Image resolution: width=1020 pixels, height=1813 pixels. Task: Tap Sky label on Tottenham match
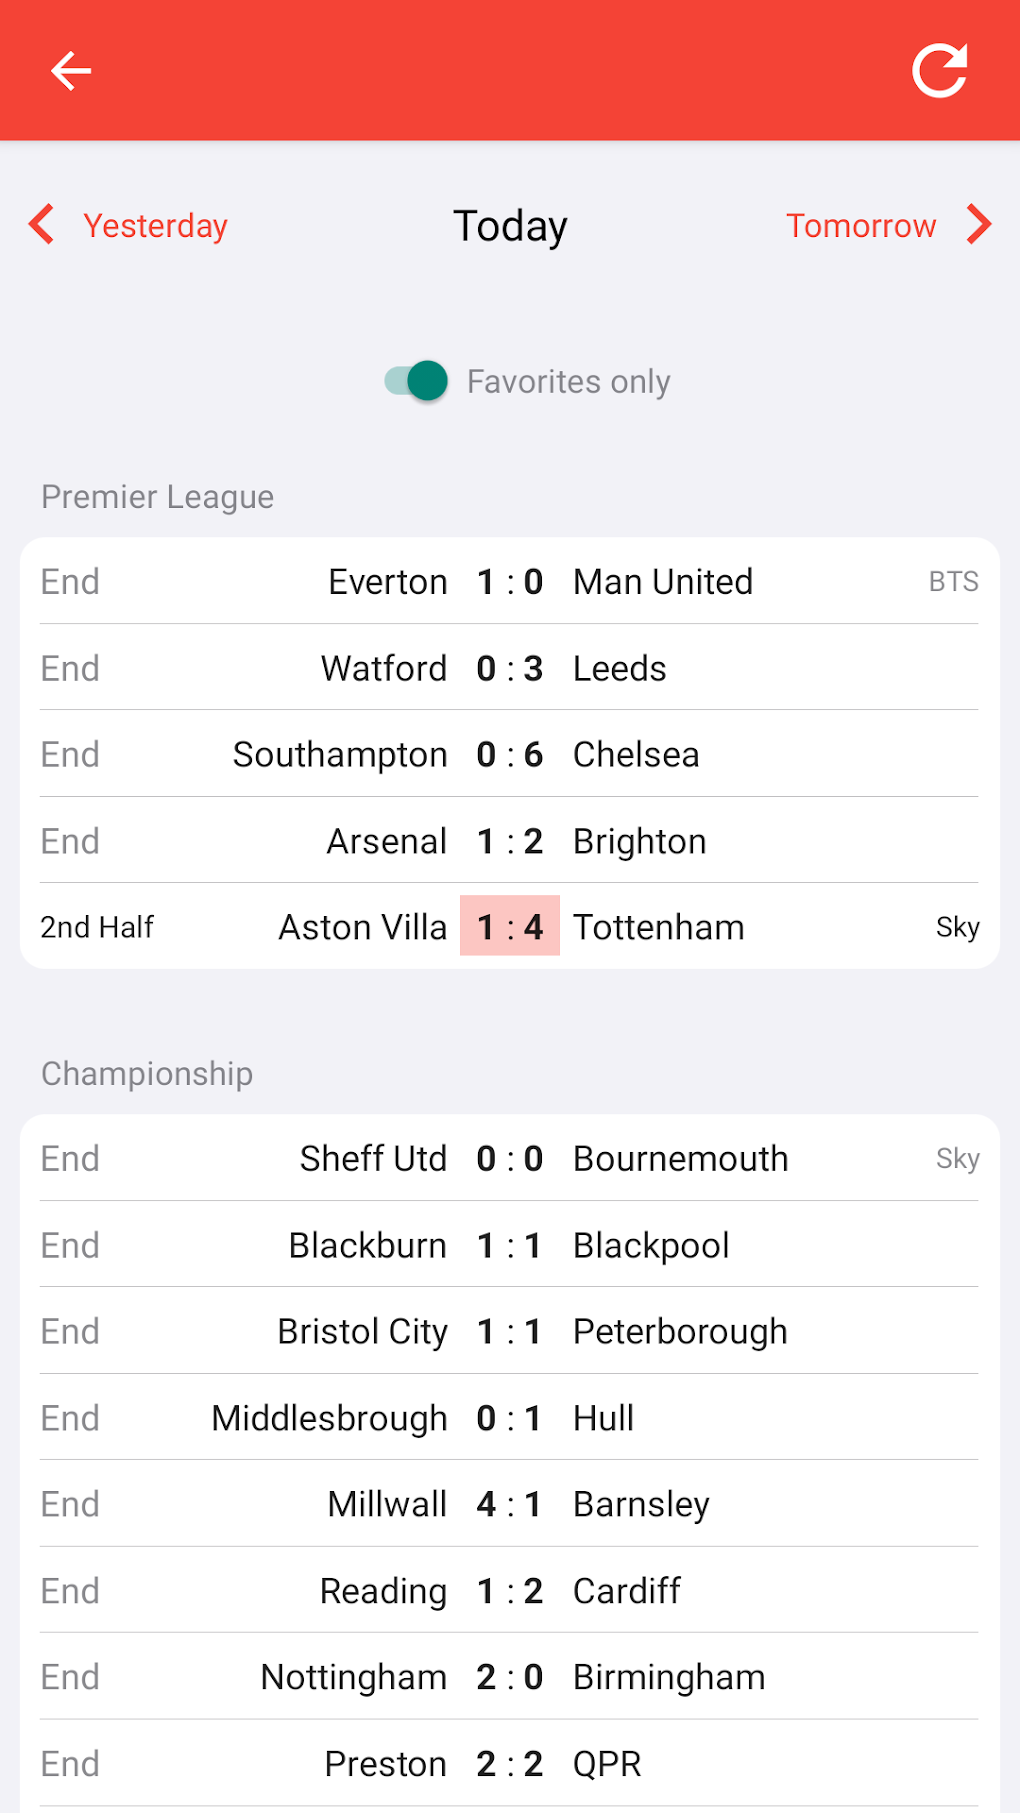pos(957,927)
